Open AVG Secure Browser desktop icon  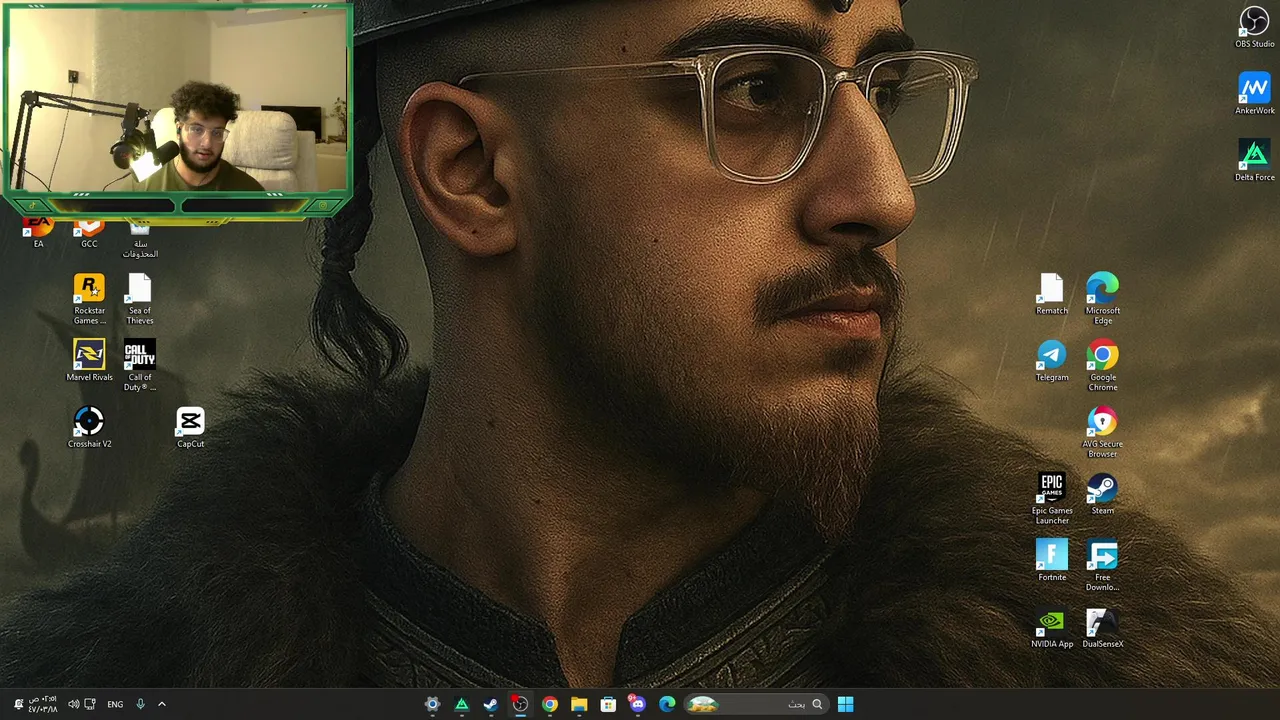[x=1102, y=432]
